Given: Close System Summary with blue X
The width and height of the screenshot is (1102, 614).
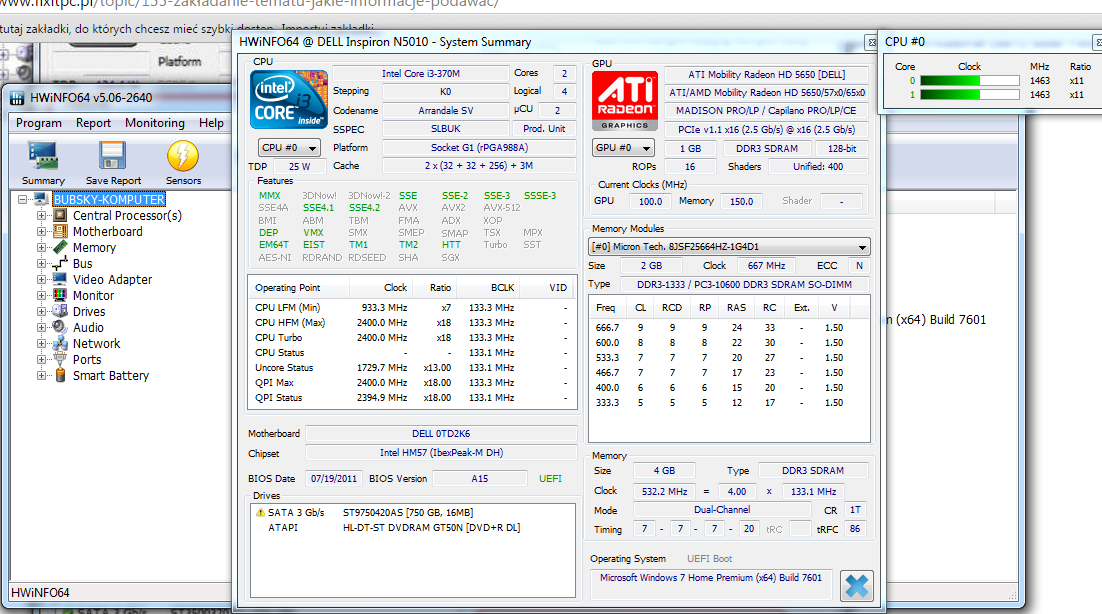Looking at the screenshot, I should (x=857, y=586).
